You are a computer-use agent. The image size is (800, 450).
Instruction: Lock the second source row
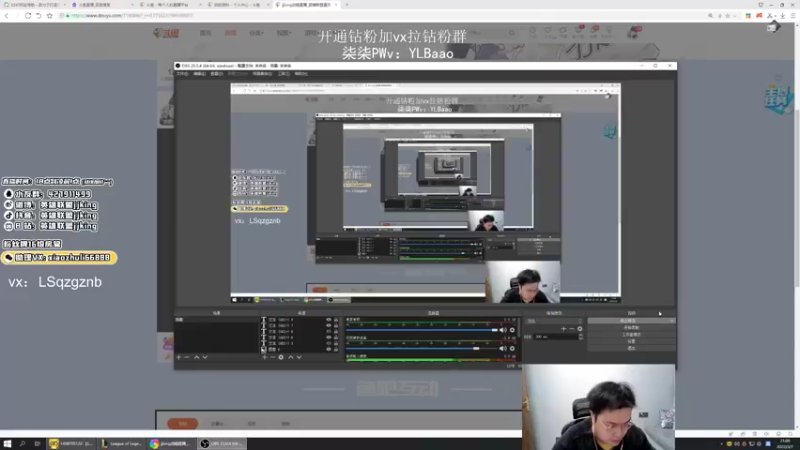coord(336,326)
